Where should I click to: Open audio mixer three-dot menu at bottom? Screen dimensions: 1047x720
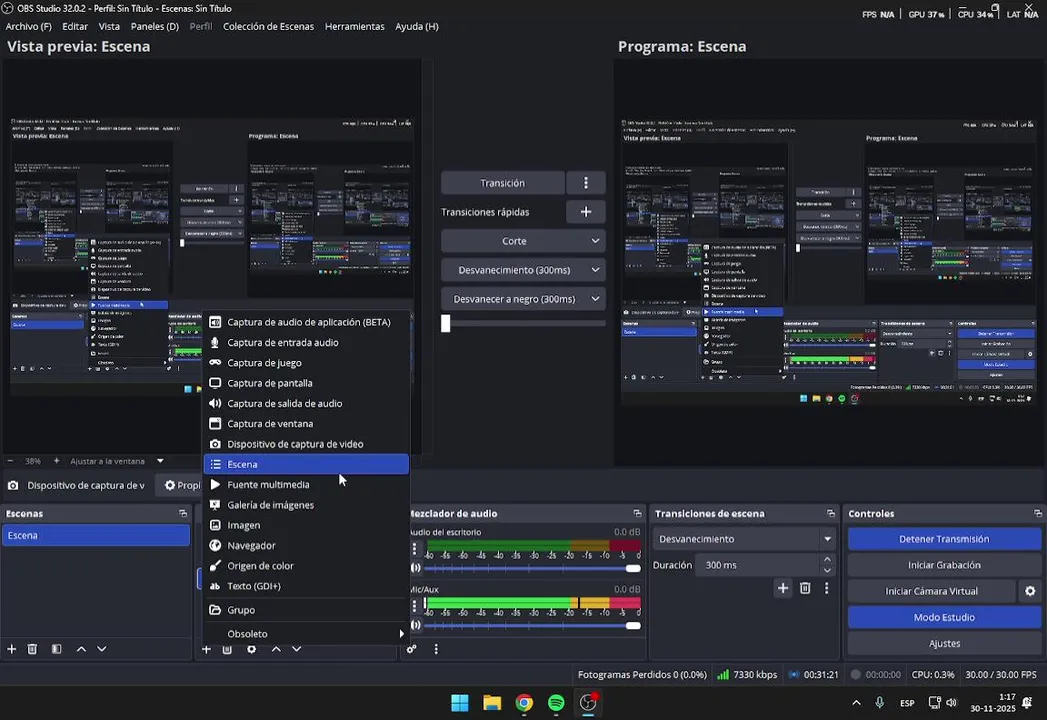pos(436,649)
